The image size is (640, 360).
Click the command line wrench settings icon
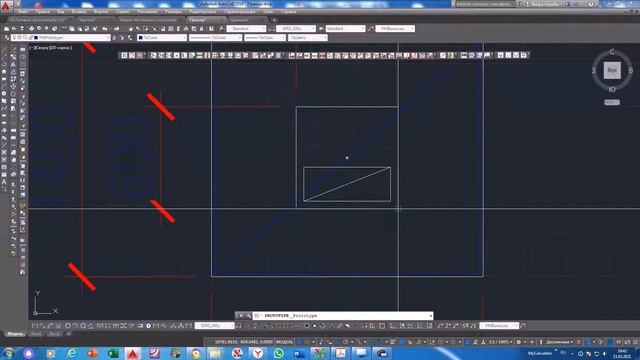[x=248, y=316]
